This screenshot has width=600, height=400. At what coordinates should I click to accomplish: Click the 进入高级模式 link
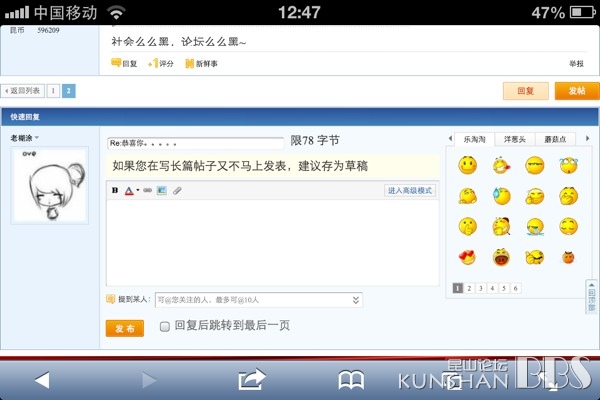[409, 190]
